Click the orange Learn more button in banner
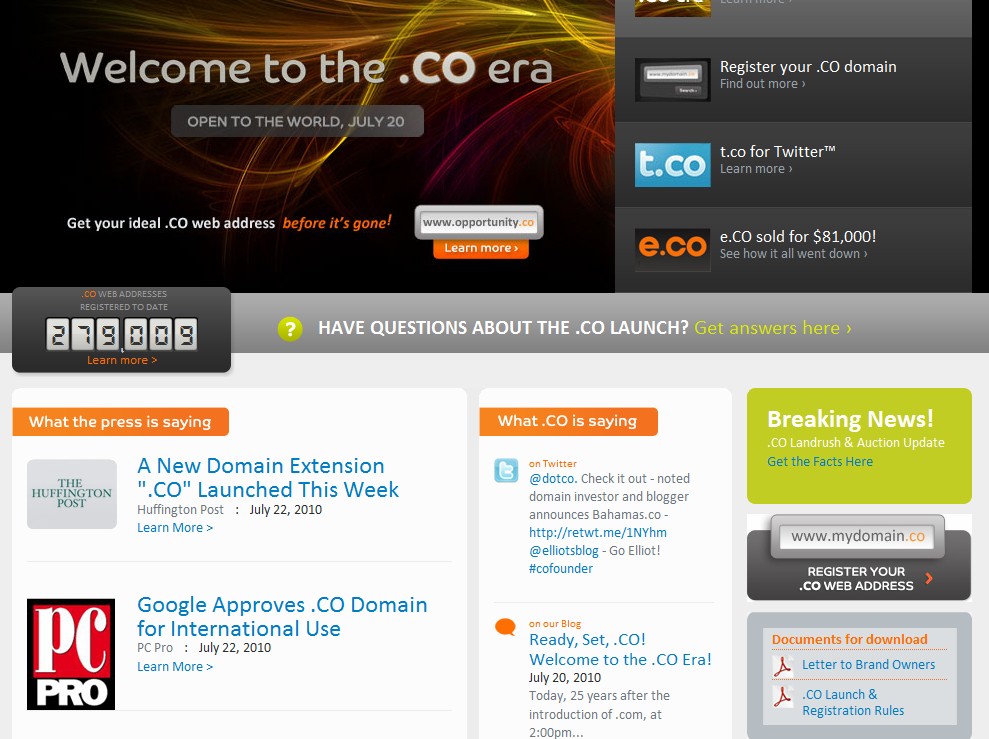 [x=481, y=248]
